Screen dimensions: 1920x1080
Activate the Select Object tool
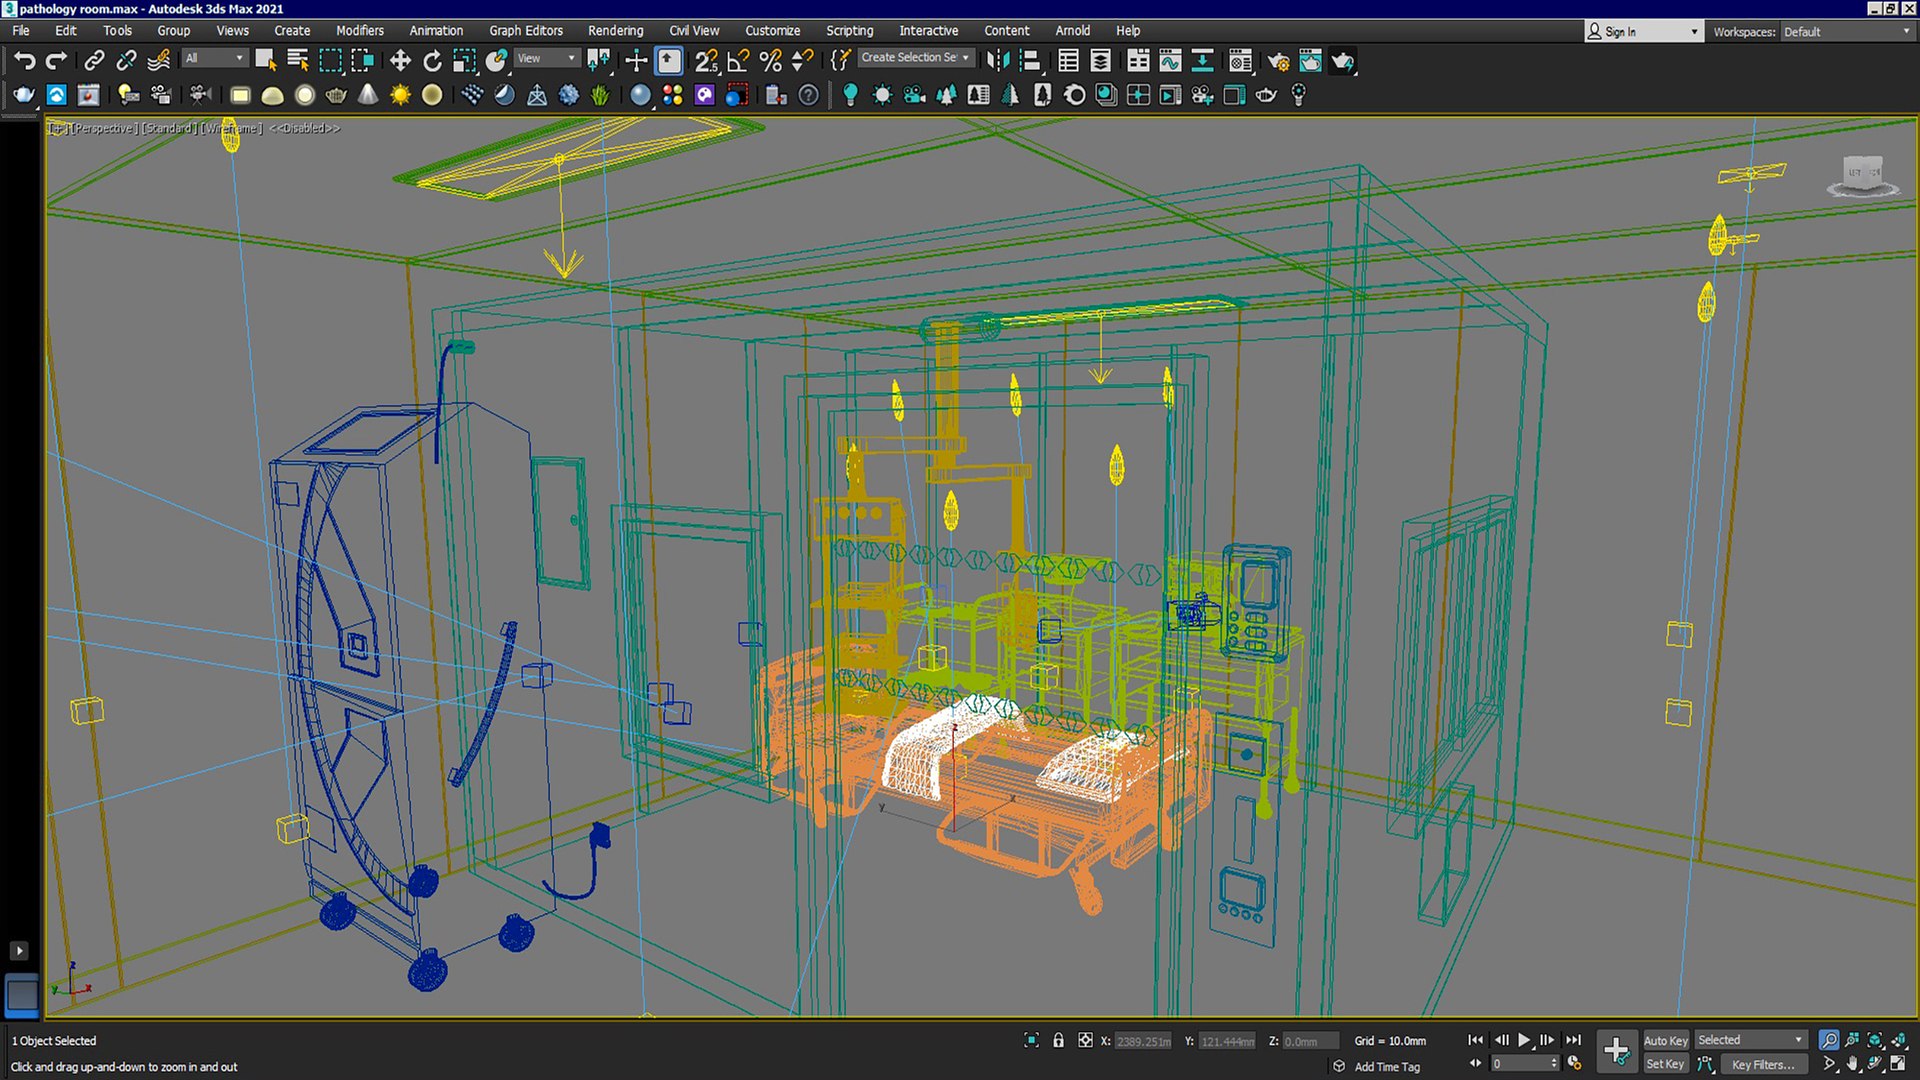point(266,61)
